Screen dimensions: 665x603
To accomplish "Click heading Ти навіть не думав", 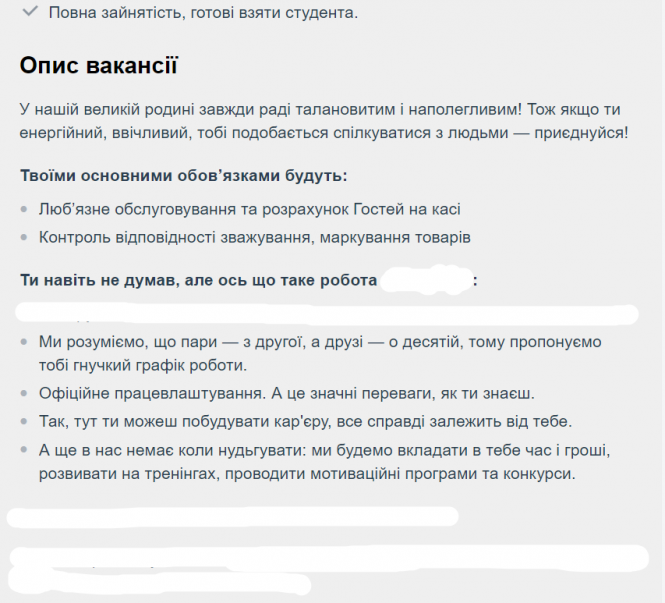I will coord(198,280).
